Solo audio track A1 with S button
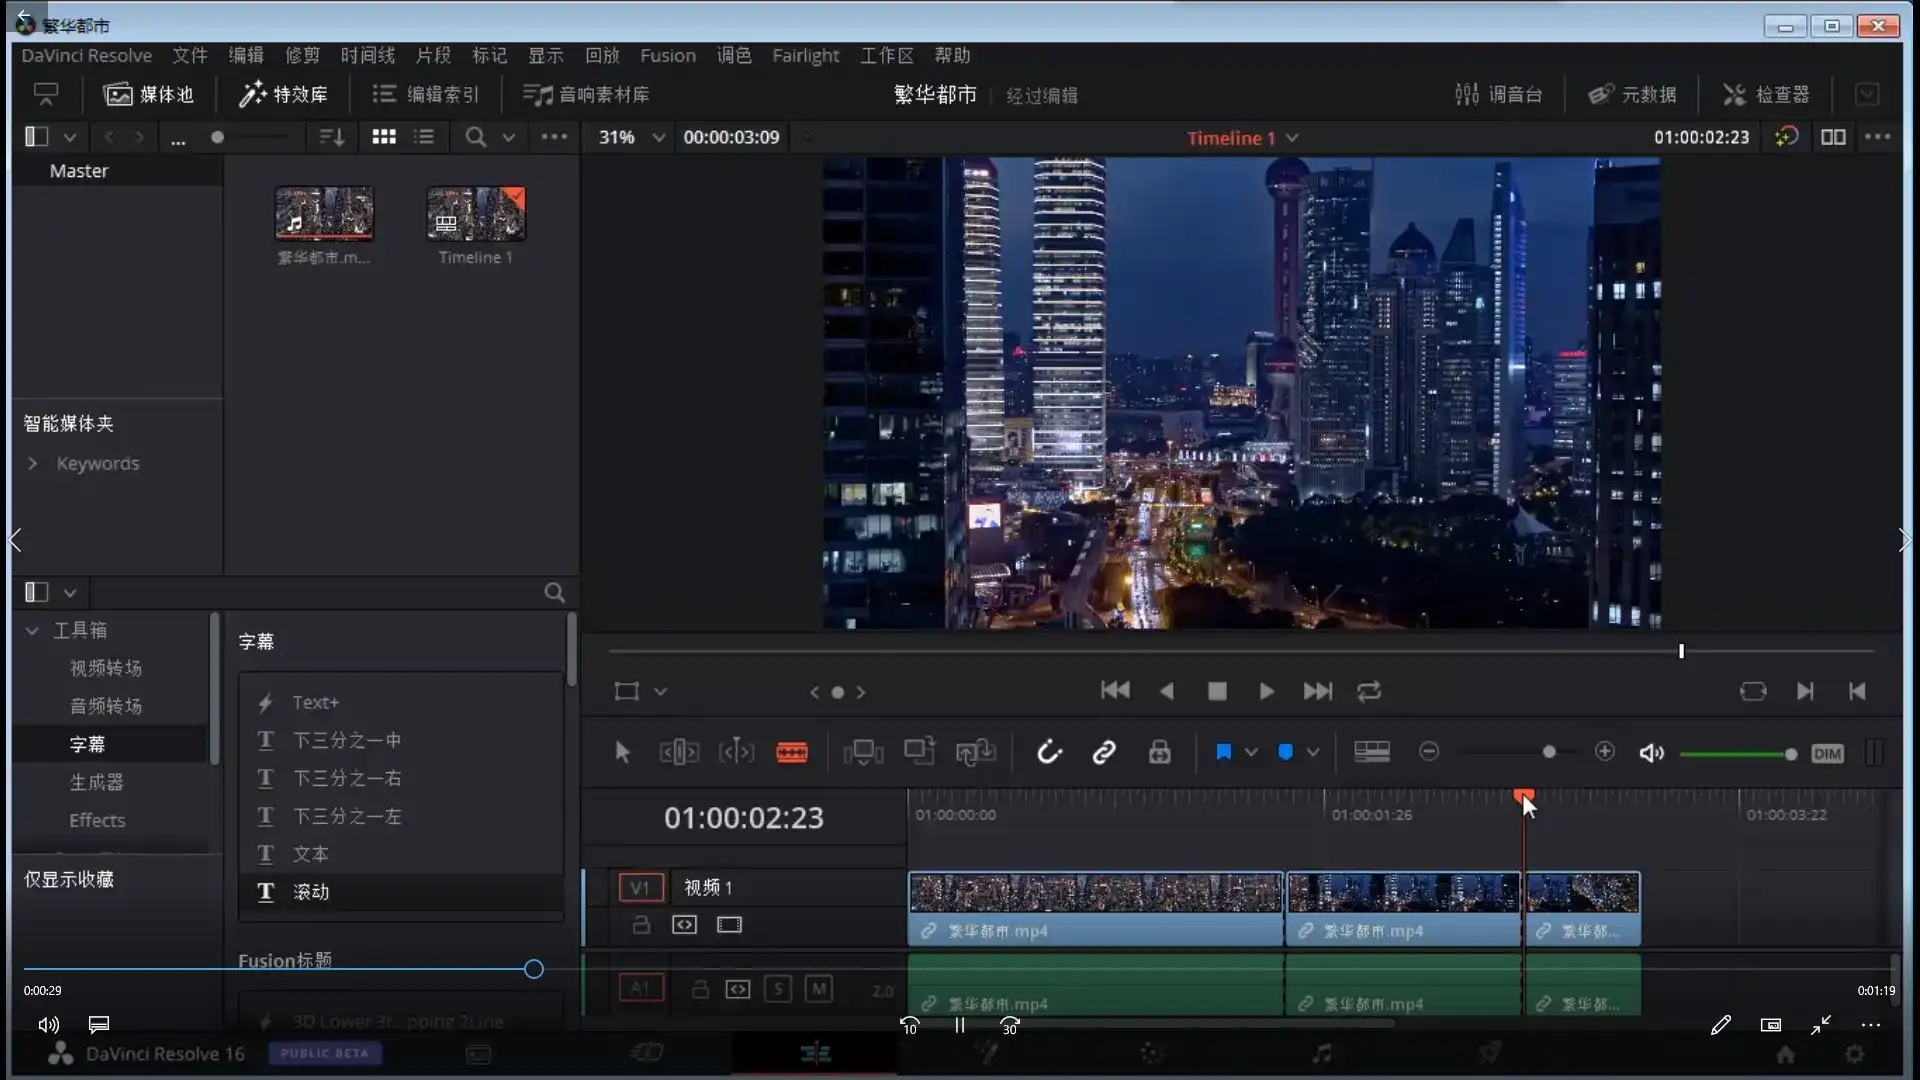This screenshot has width=1920, height=1080. coord(778,989)
